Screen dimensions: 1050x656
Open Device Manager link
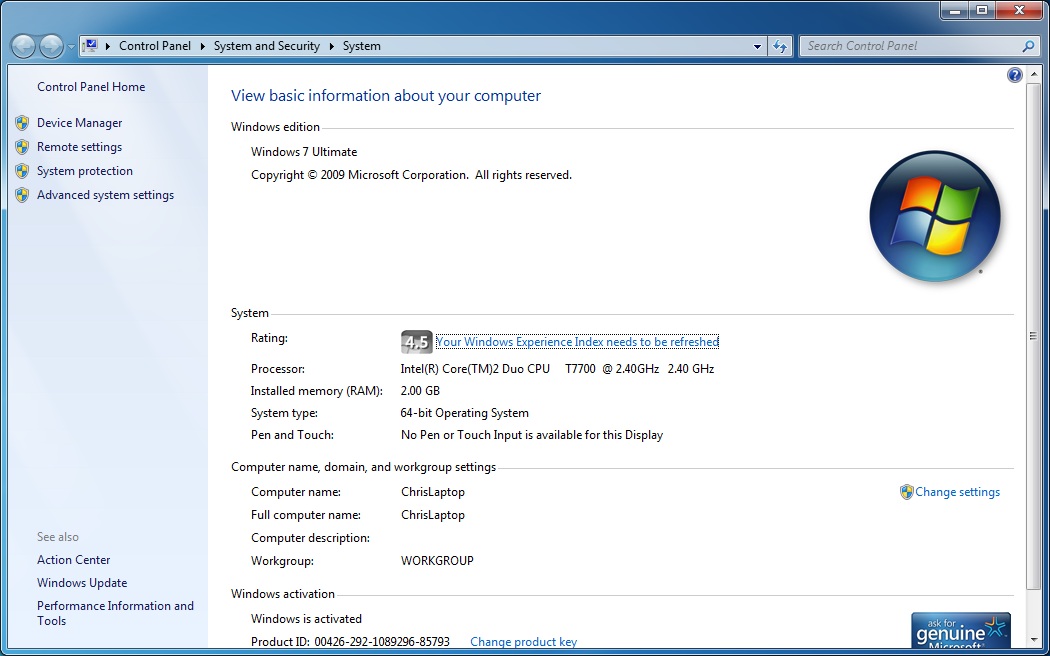[80, 122]
